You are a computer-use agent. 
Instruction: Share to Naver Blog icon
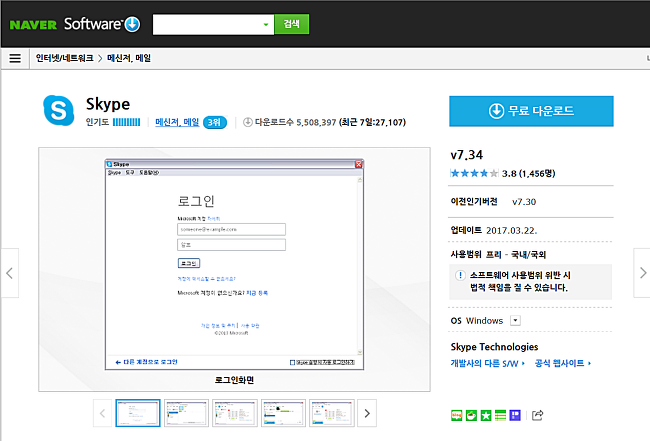pyautogui.click(x=456, y=415)
